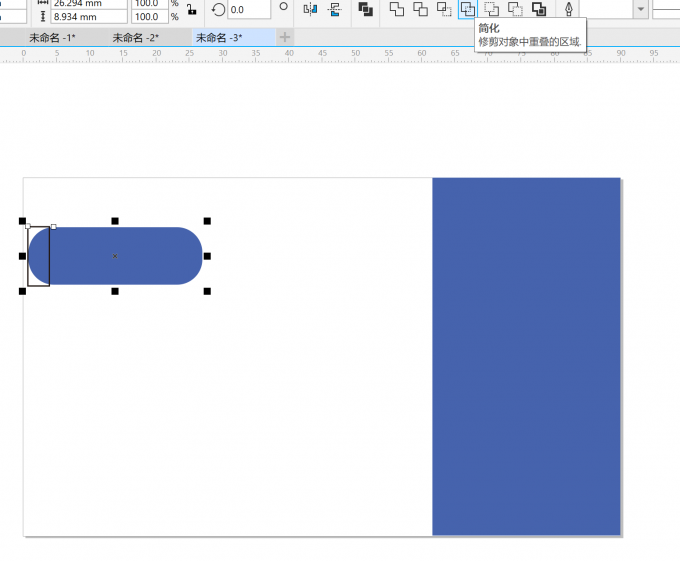
Task: Click the Intersect shapes icon
Action: pos(444,9)
